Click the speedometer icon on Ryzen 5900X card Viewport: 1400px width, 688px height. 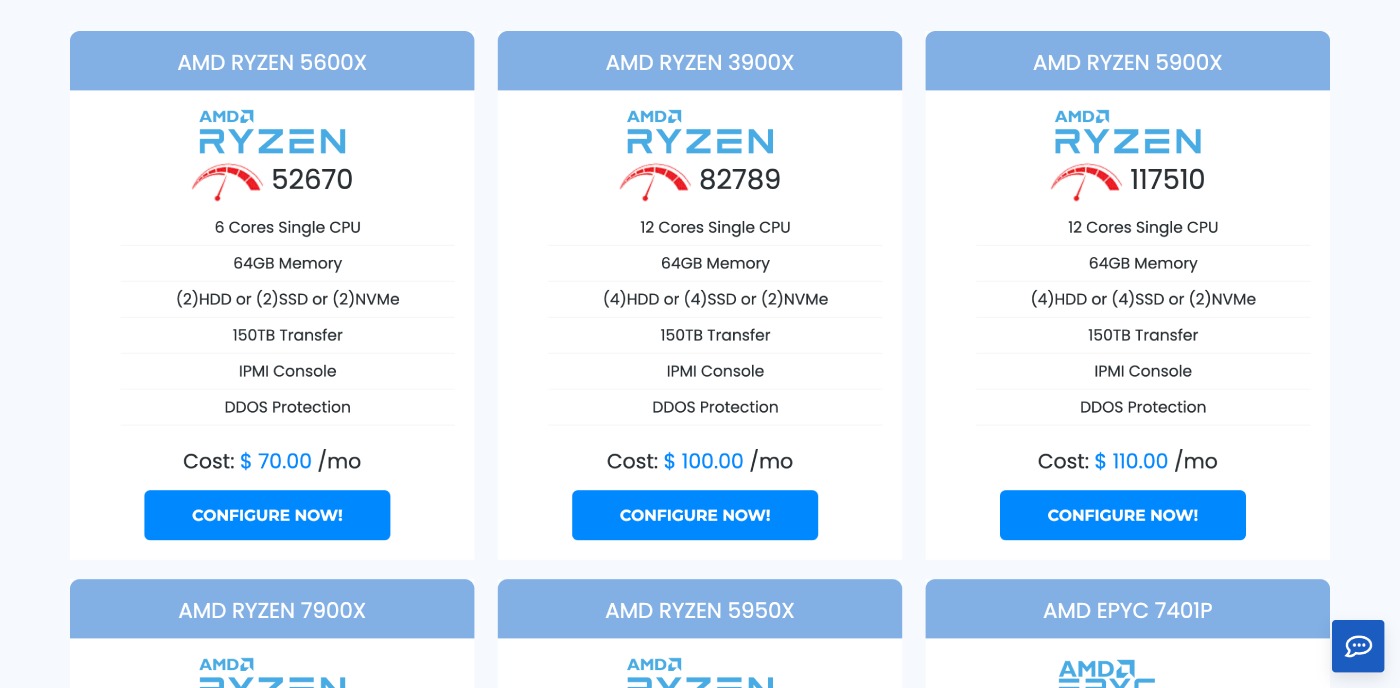pyautogui.click(x=1085, y=181)
